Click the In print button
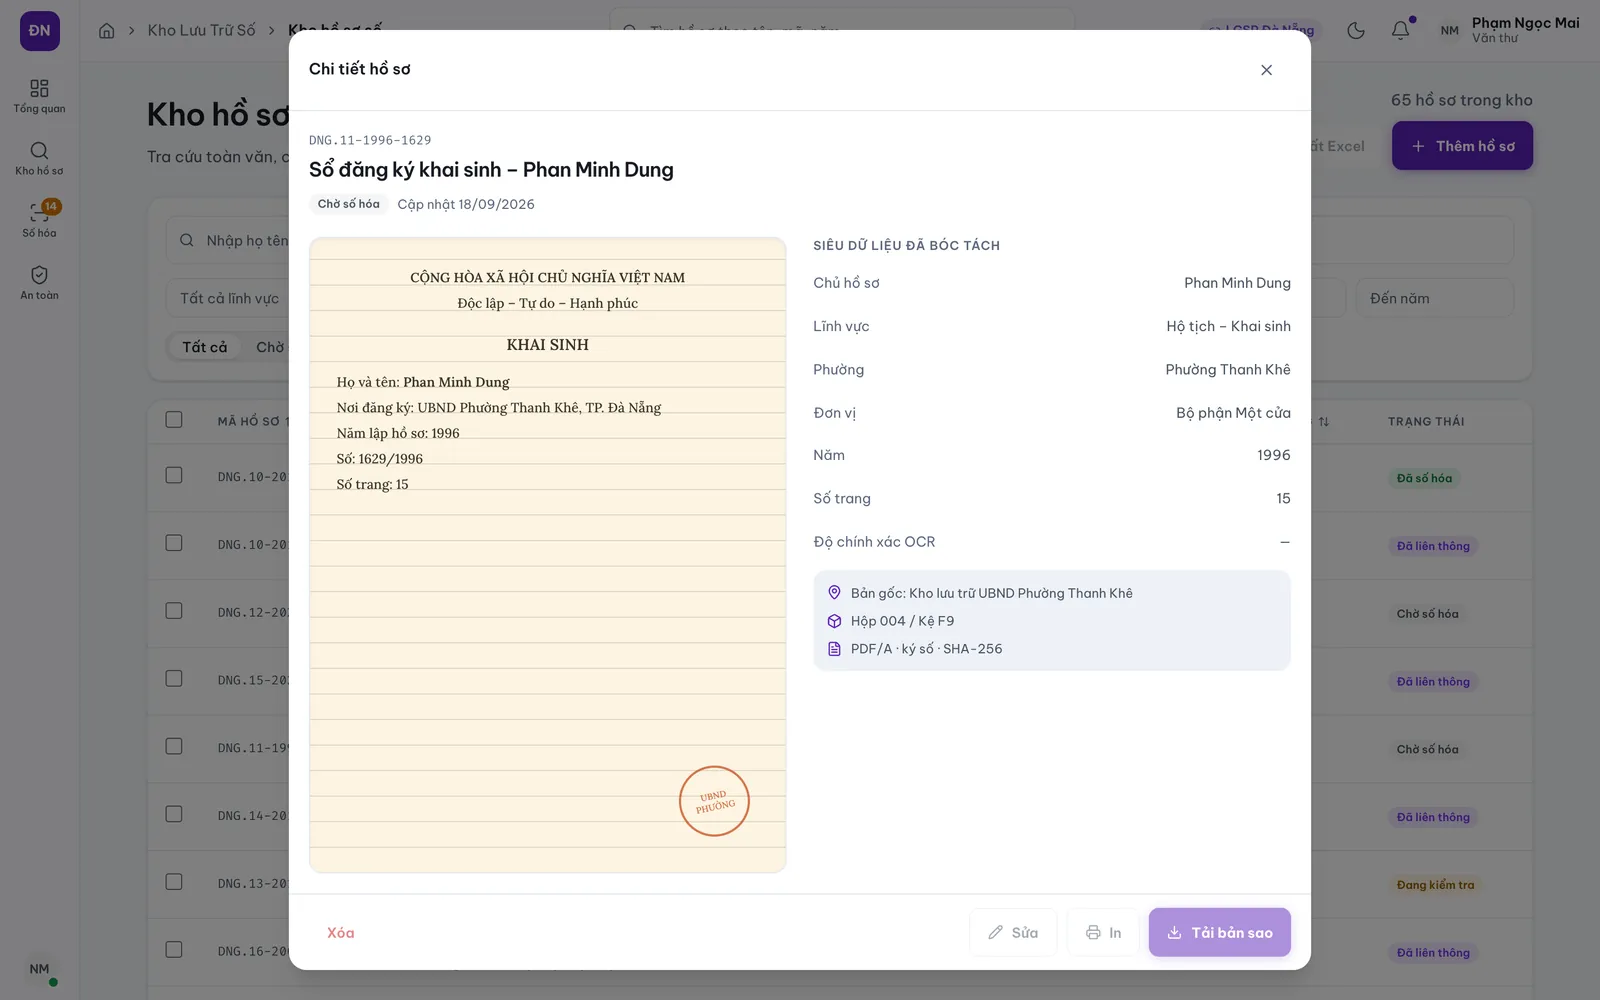This screenshot has height=1000, width=1600. click(1103, 933)
